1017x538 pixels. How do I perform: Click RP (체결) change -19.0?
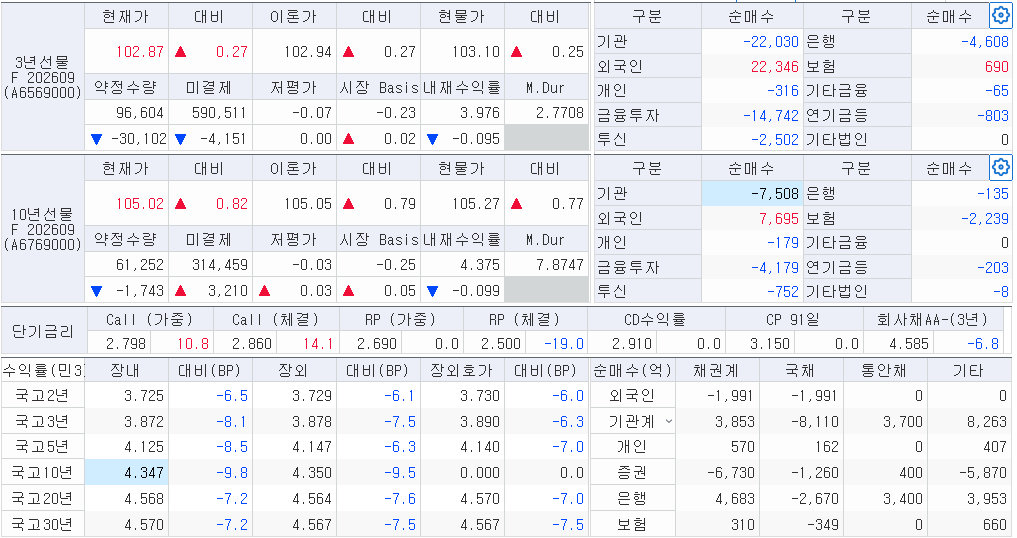564,344
